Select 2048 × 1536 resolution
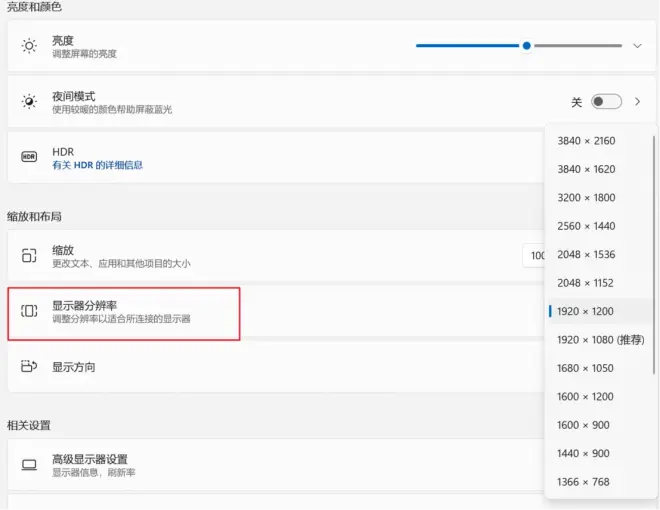Viewport: 660px width, 510px height. pyautogui.click(x=599, y=254)
